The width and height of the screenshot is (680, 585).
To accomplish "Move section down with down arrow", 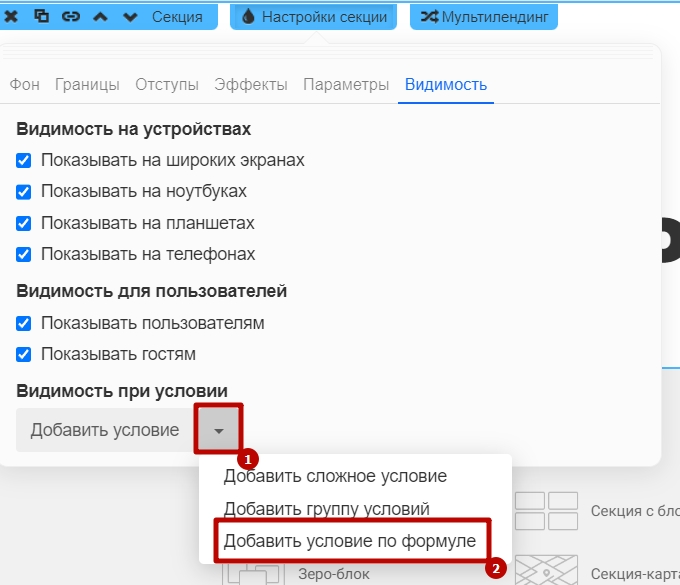I will tap(130, 17).
